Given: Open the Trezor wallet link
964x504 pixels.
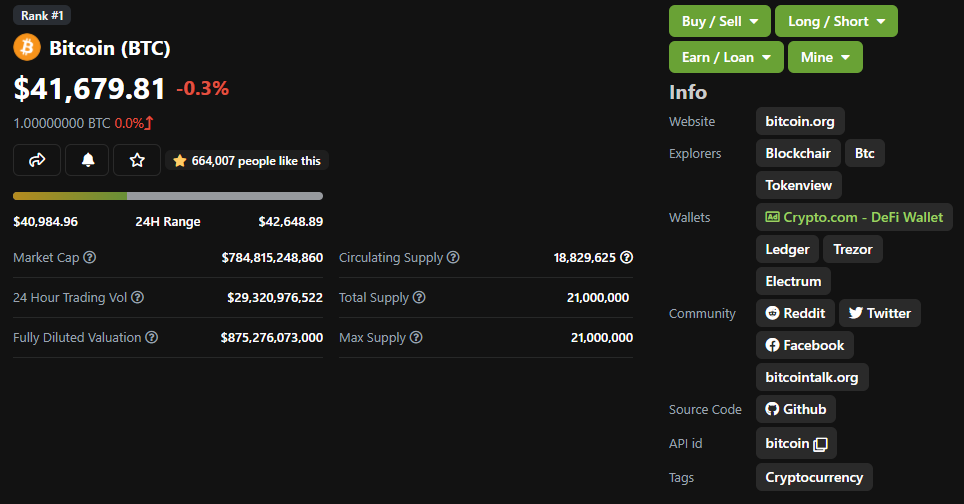Looking at the screenshot, I should [x=853, y=249].
